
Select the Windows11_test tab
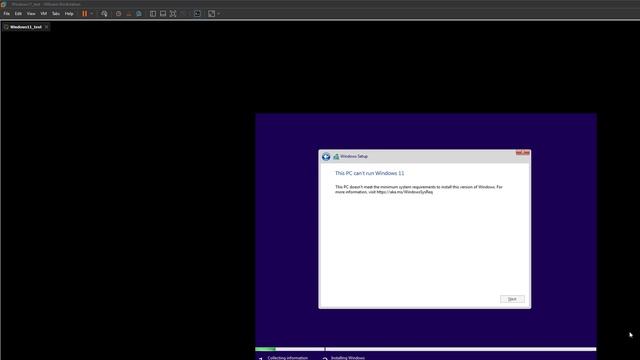26,27
